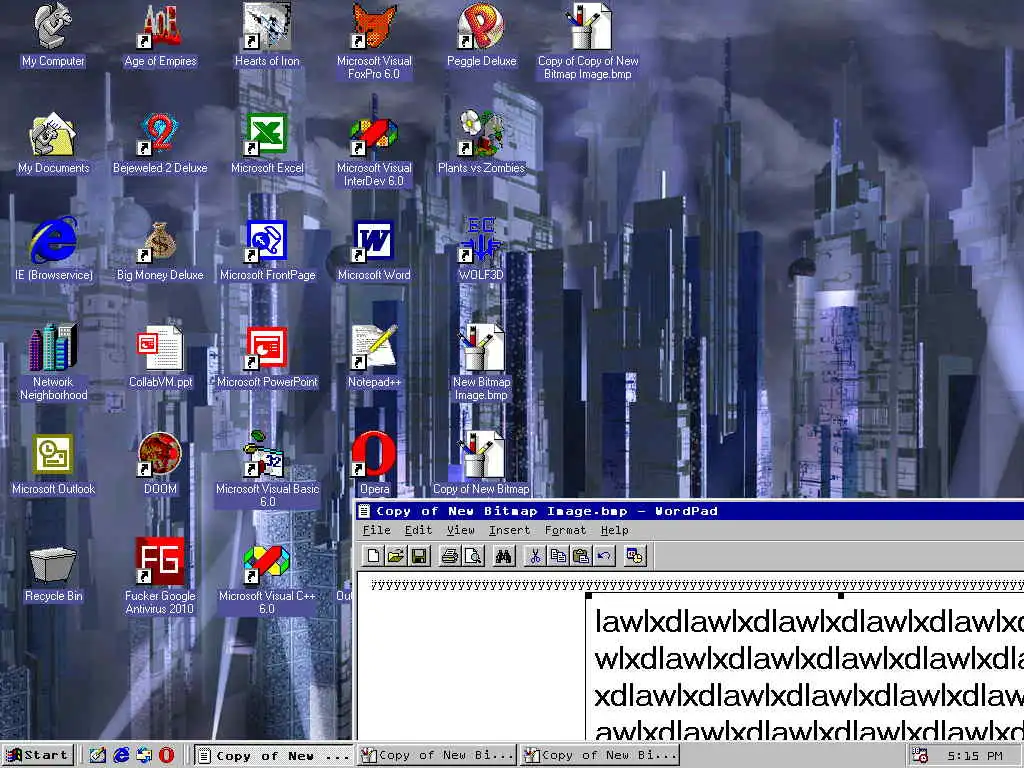The image size is (1024, 768).
Task: Select the CollabVM.ppt file
Action: [160, 357]
